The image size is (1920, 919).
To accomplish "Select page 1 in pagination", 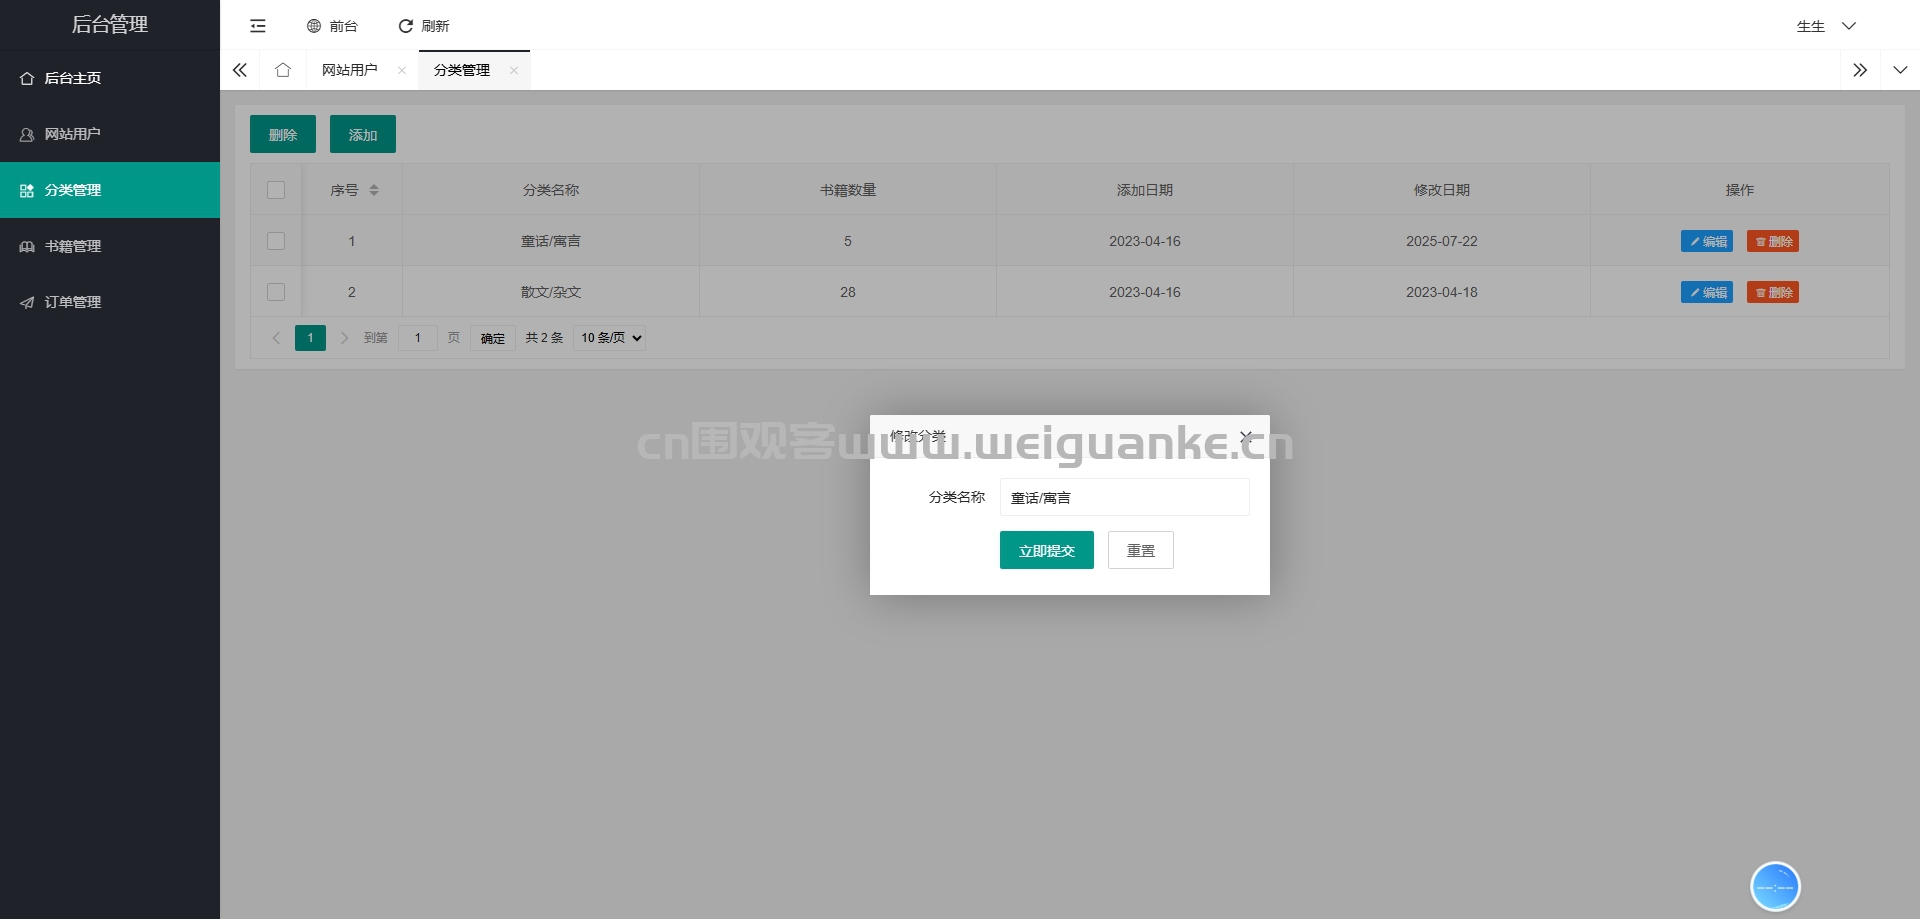I will pos(310,338).
